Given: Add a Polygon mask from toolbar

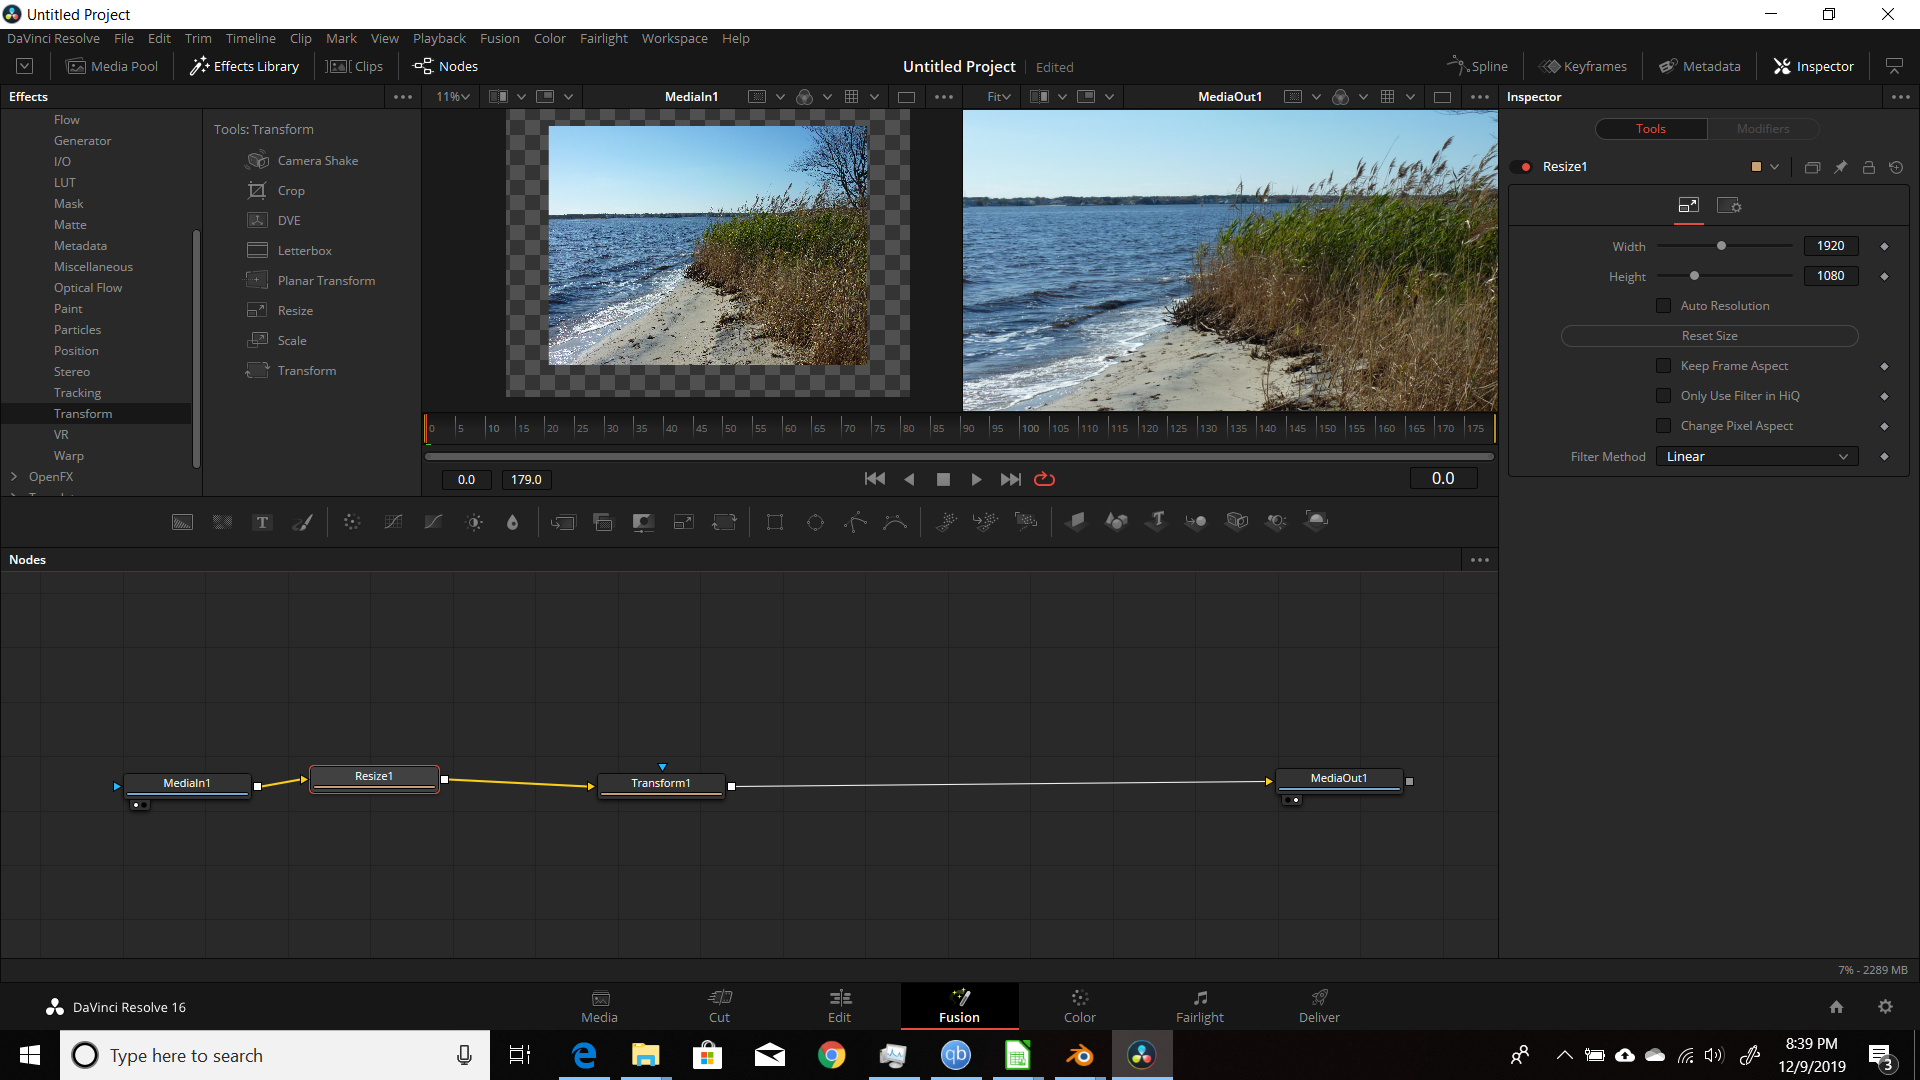Looking at the screenshot, I should tap(855, 522).
